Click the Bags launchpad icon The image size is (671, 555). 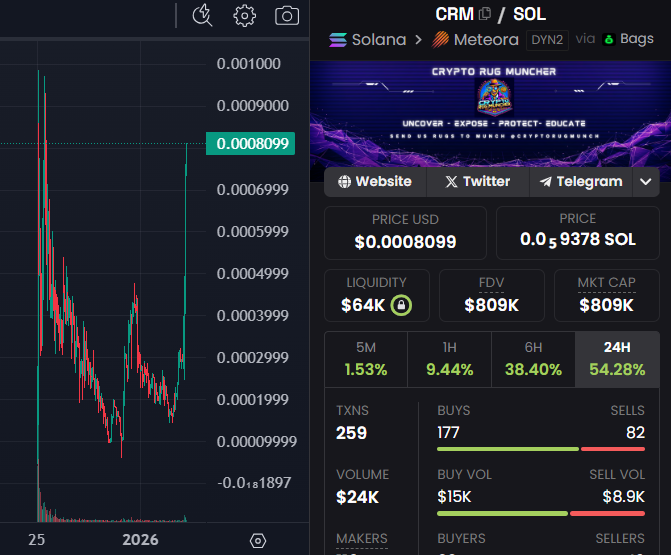[x=609, y=39]
